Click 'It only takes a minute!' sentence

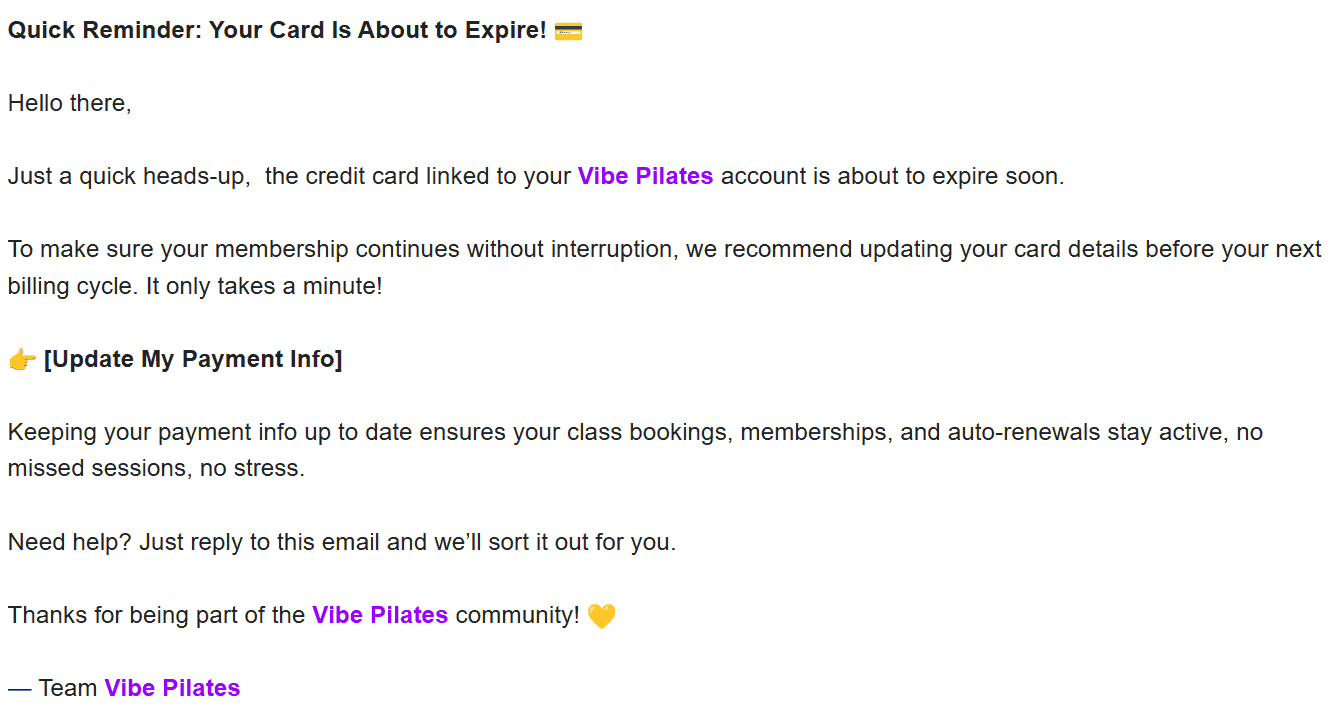click(264, 286)
